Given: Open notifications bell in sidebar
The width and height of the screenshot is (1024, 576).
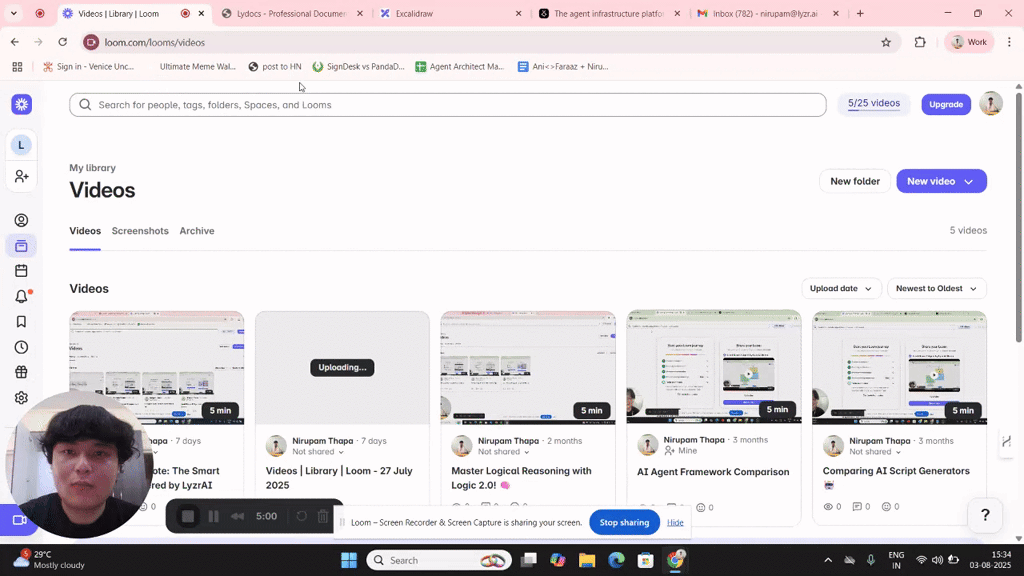Looking at the screenshot, I should [22, 296].
